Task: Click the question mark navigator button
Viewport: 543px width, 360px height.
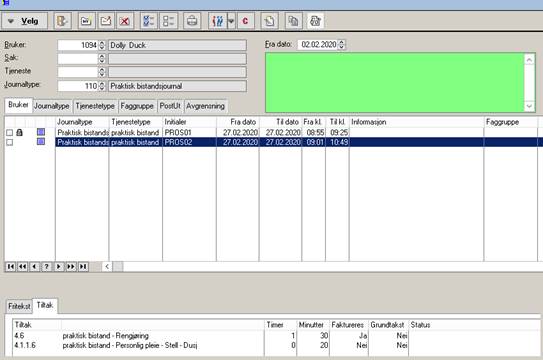Action: [x=46, y=267]
